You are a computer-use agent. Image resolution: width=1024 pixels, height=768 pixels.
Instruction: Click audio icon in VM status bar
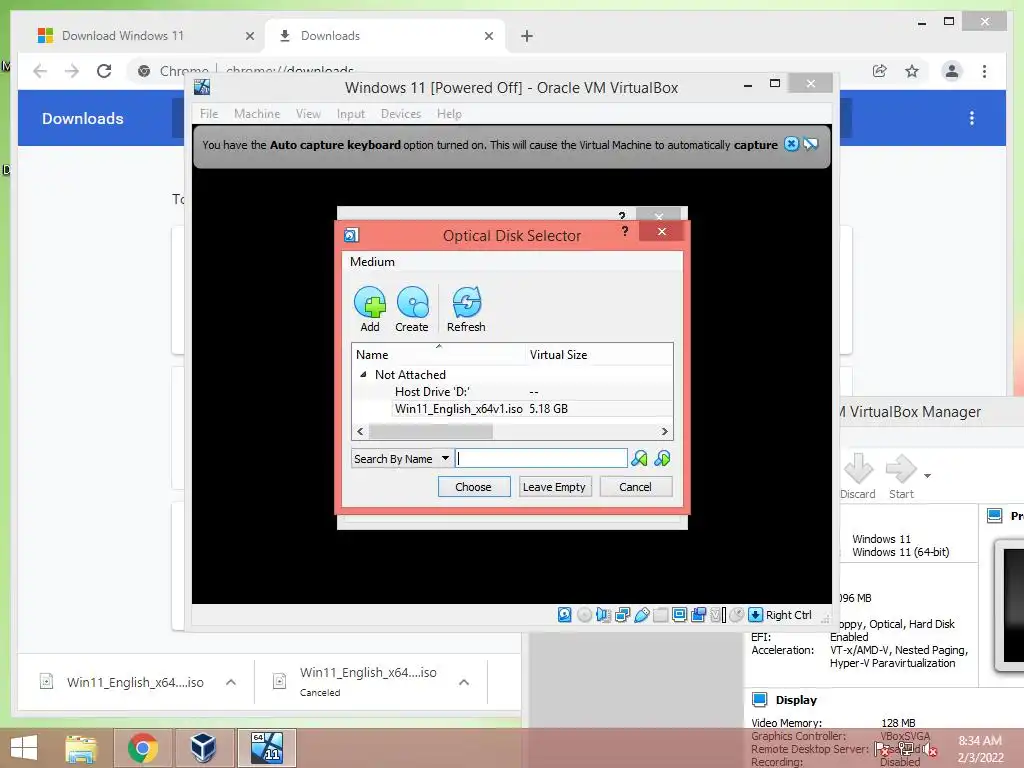pos(603,615)
